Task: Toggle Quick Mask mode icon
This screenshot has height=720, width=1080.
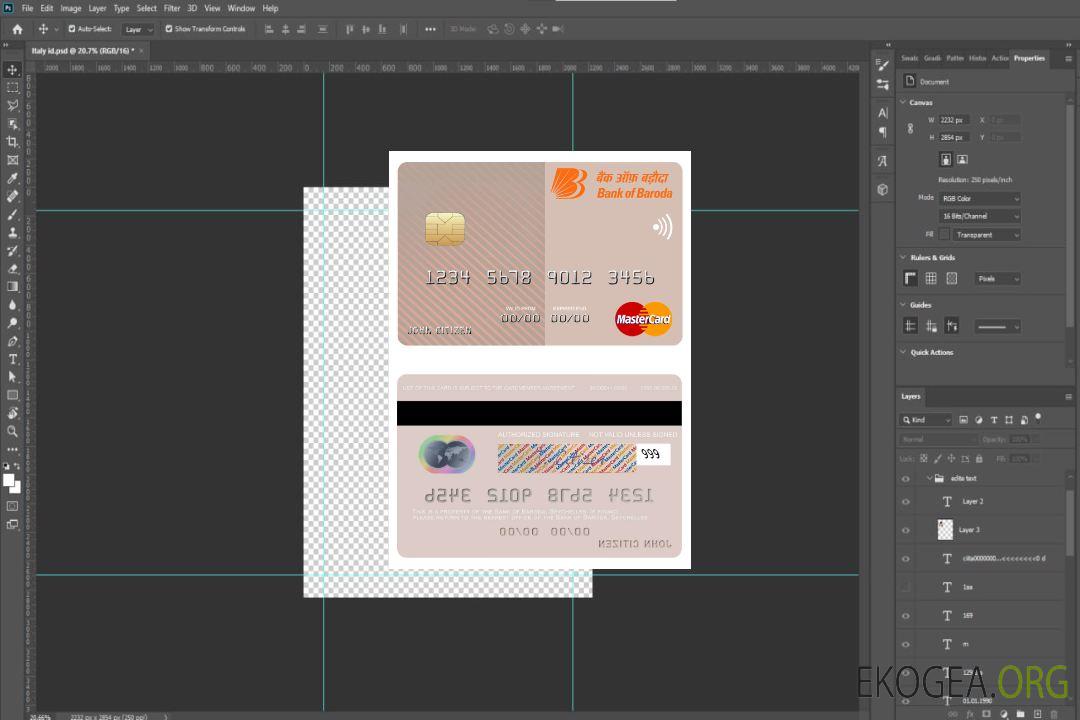Action: 12,506
